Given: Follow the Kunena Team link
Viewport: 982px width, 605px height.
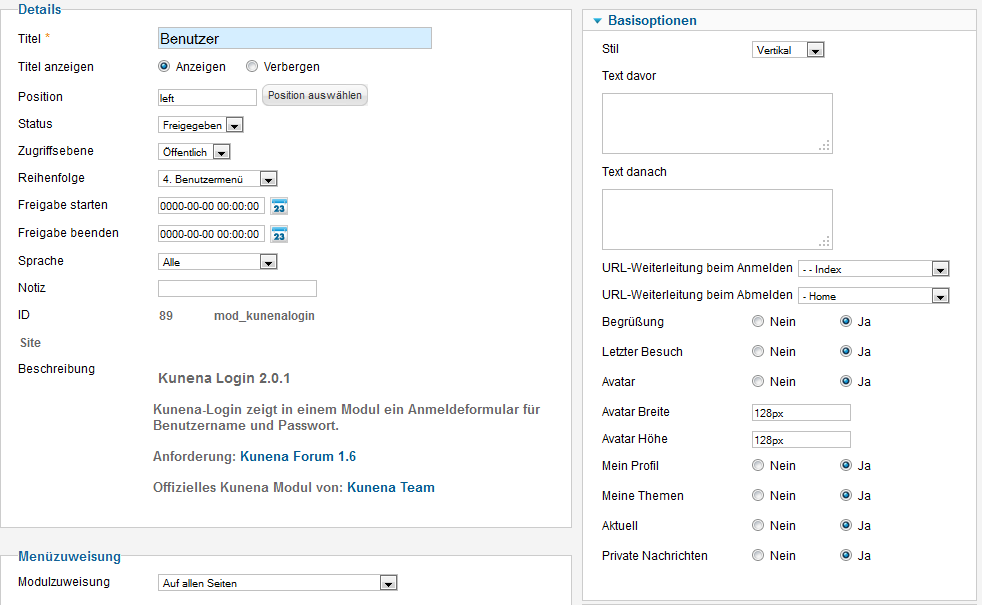Looking at the screenshot, I should coord(391,488).
